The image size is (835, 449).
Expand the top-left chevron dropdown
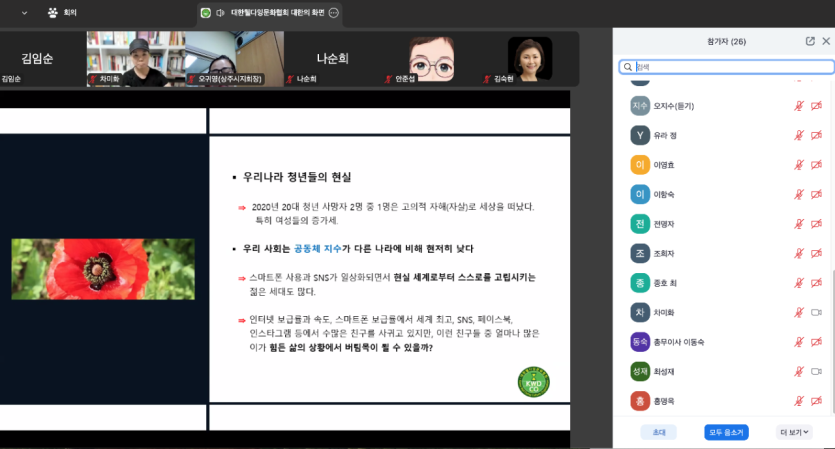[x=25, y=13]
